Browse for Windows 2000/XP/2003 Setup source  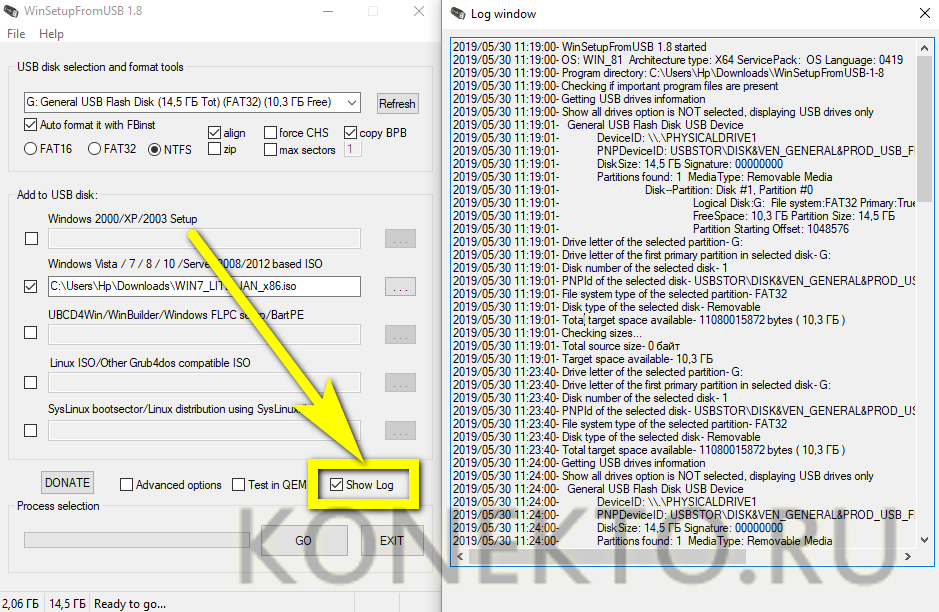(400, 238)
